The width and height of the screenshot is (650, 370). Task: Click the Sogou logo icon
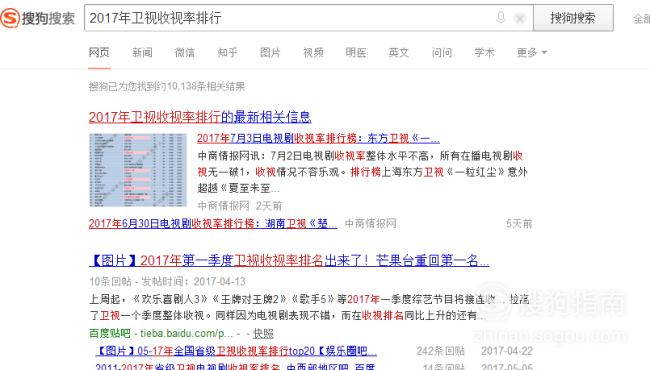click(x=10, y=18)
